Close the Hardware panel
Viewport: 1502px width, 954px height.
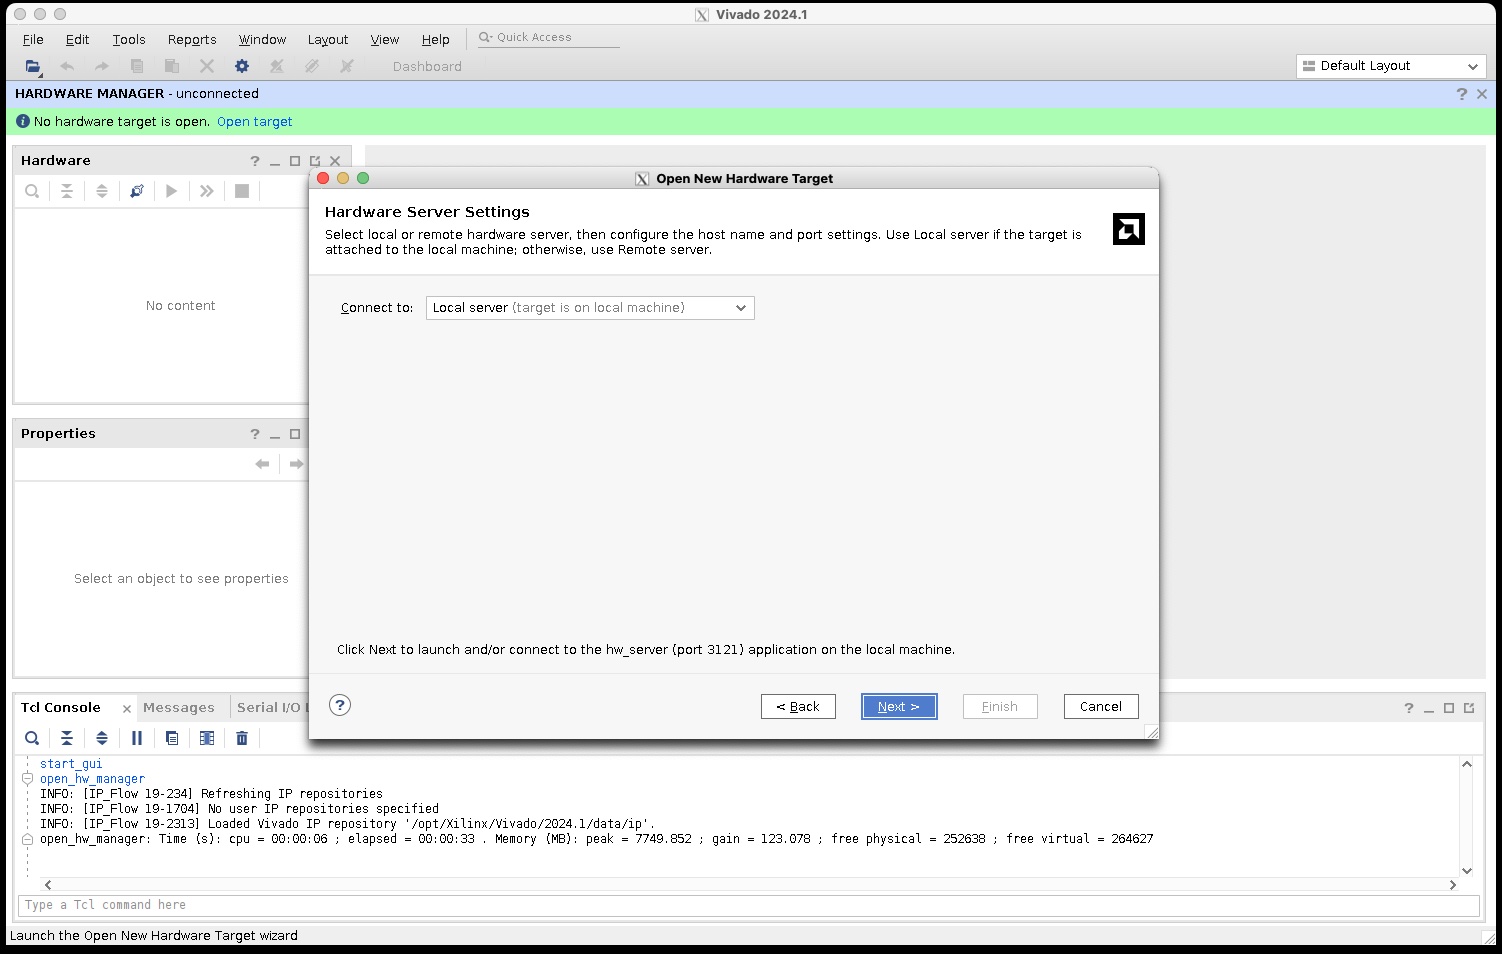click(335, 161)
